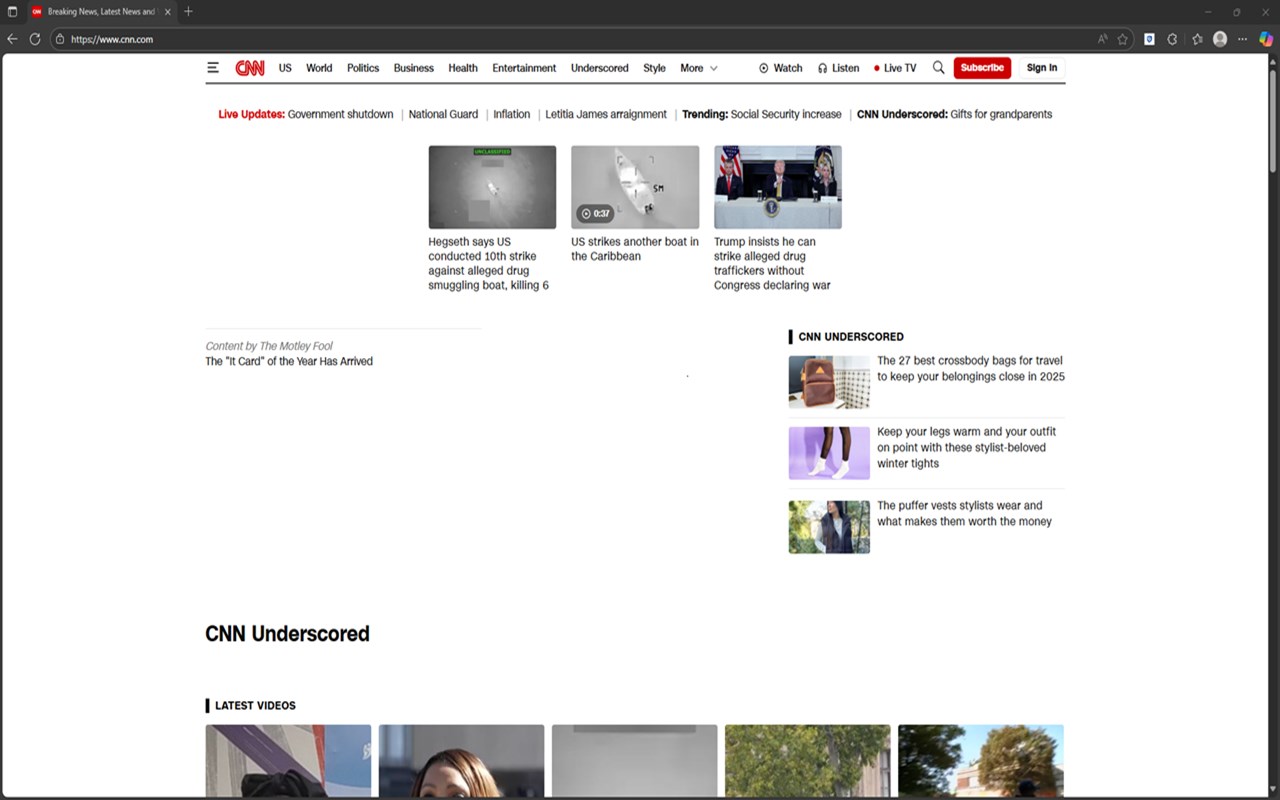Click the Watch link in the header
The width and height of the screenshot is (1280, 800).
[781, 68]
